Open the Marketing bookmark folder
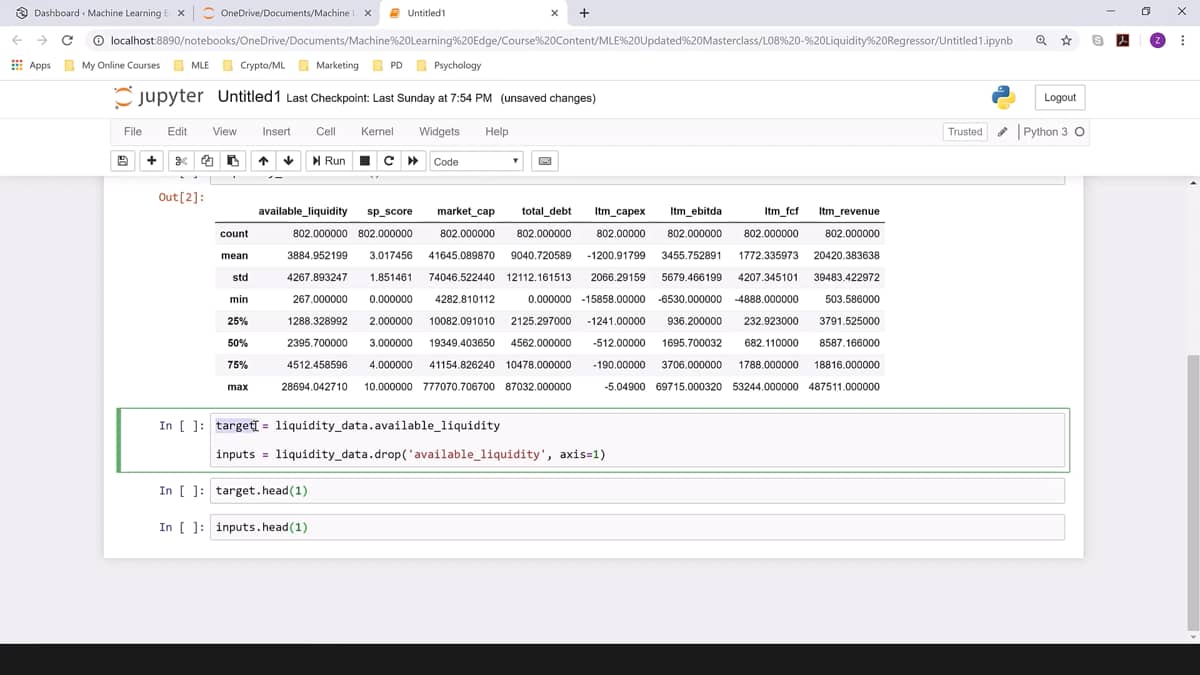The image size is (1200, 675). [x=329, y=65]
